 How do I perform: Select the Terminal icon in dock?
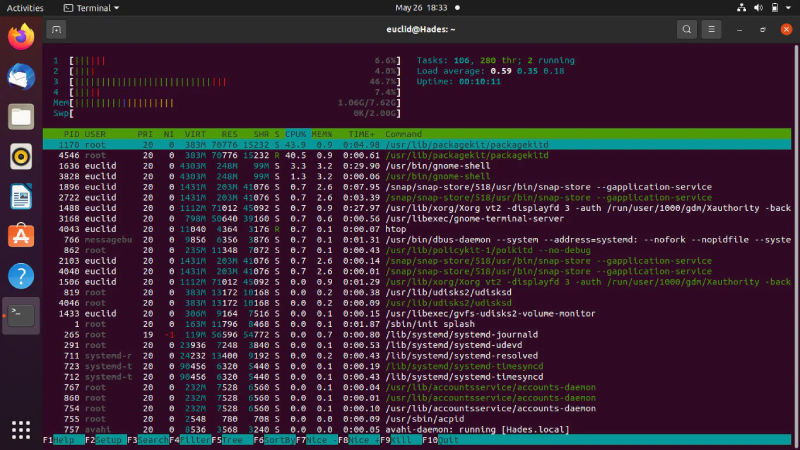[21, 316]
